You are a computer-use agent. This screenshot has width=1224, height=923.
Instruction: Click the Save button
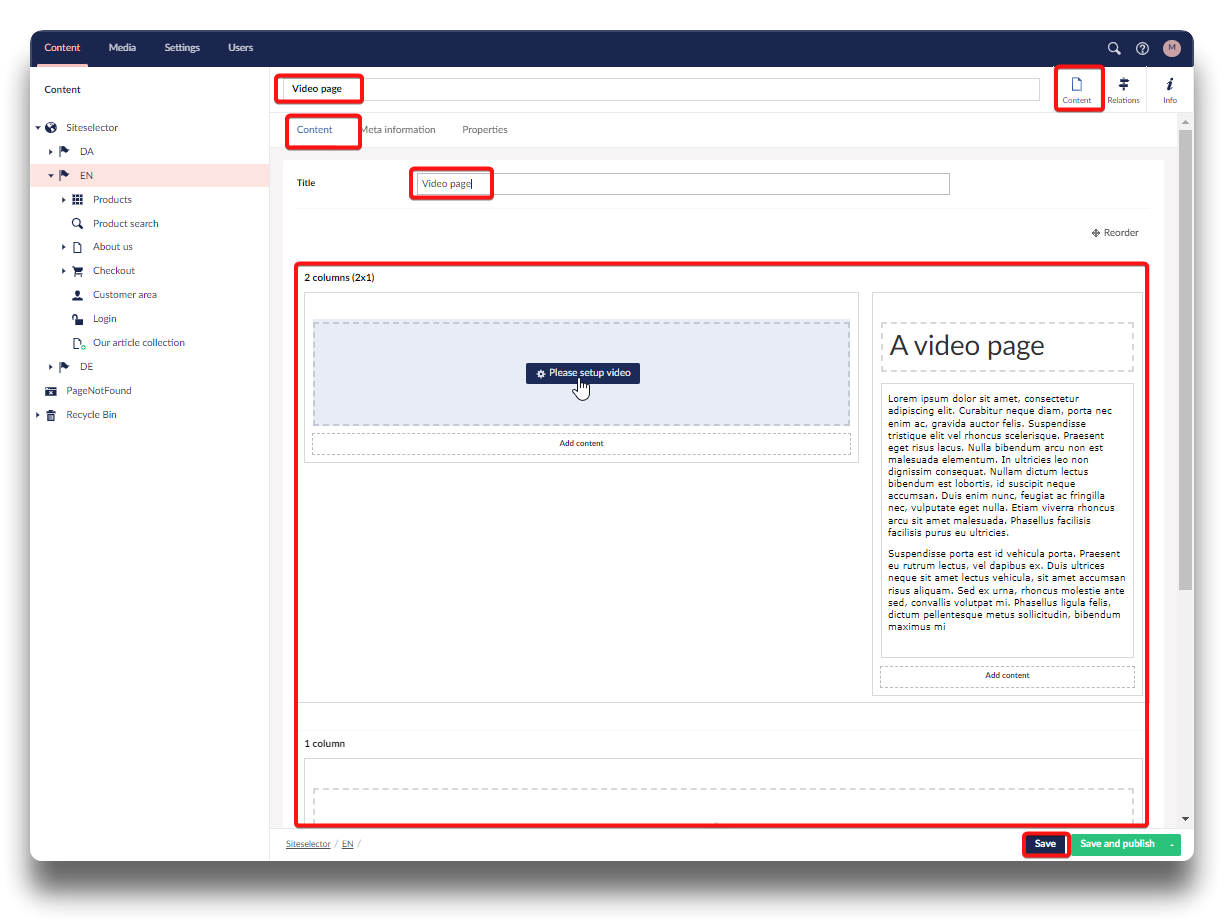coord(1045,844)
